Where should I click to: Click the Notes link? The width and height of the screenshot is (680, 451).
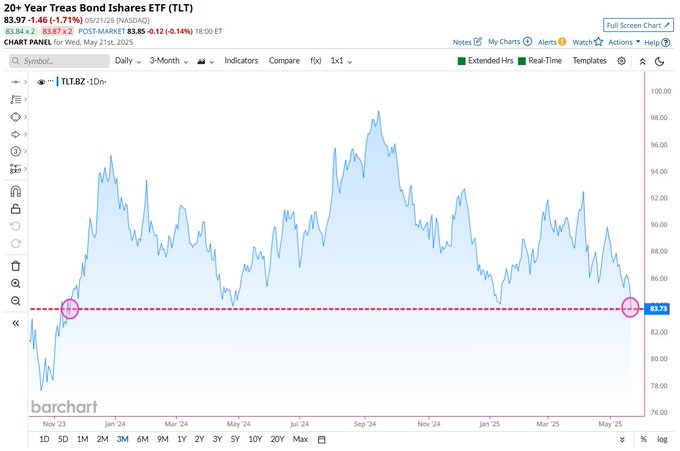tap(462, 42)
